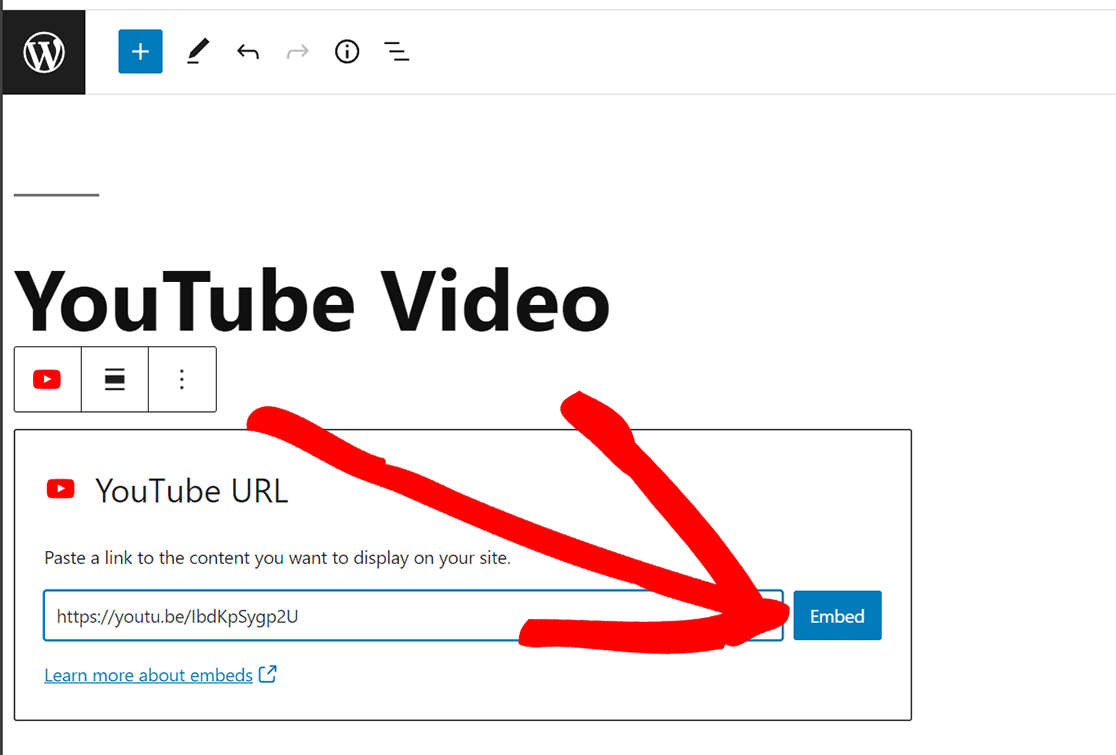Expand the three-dot block Options menu
Screen dimensions: 1116x755
click(181, 379)
